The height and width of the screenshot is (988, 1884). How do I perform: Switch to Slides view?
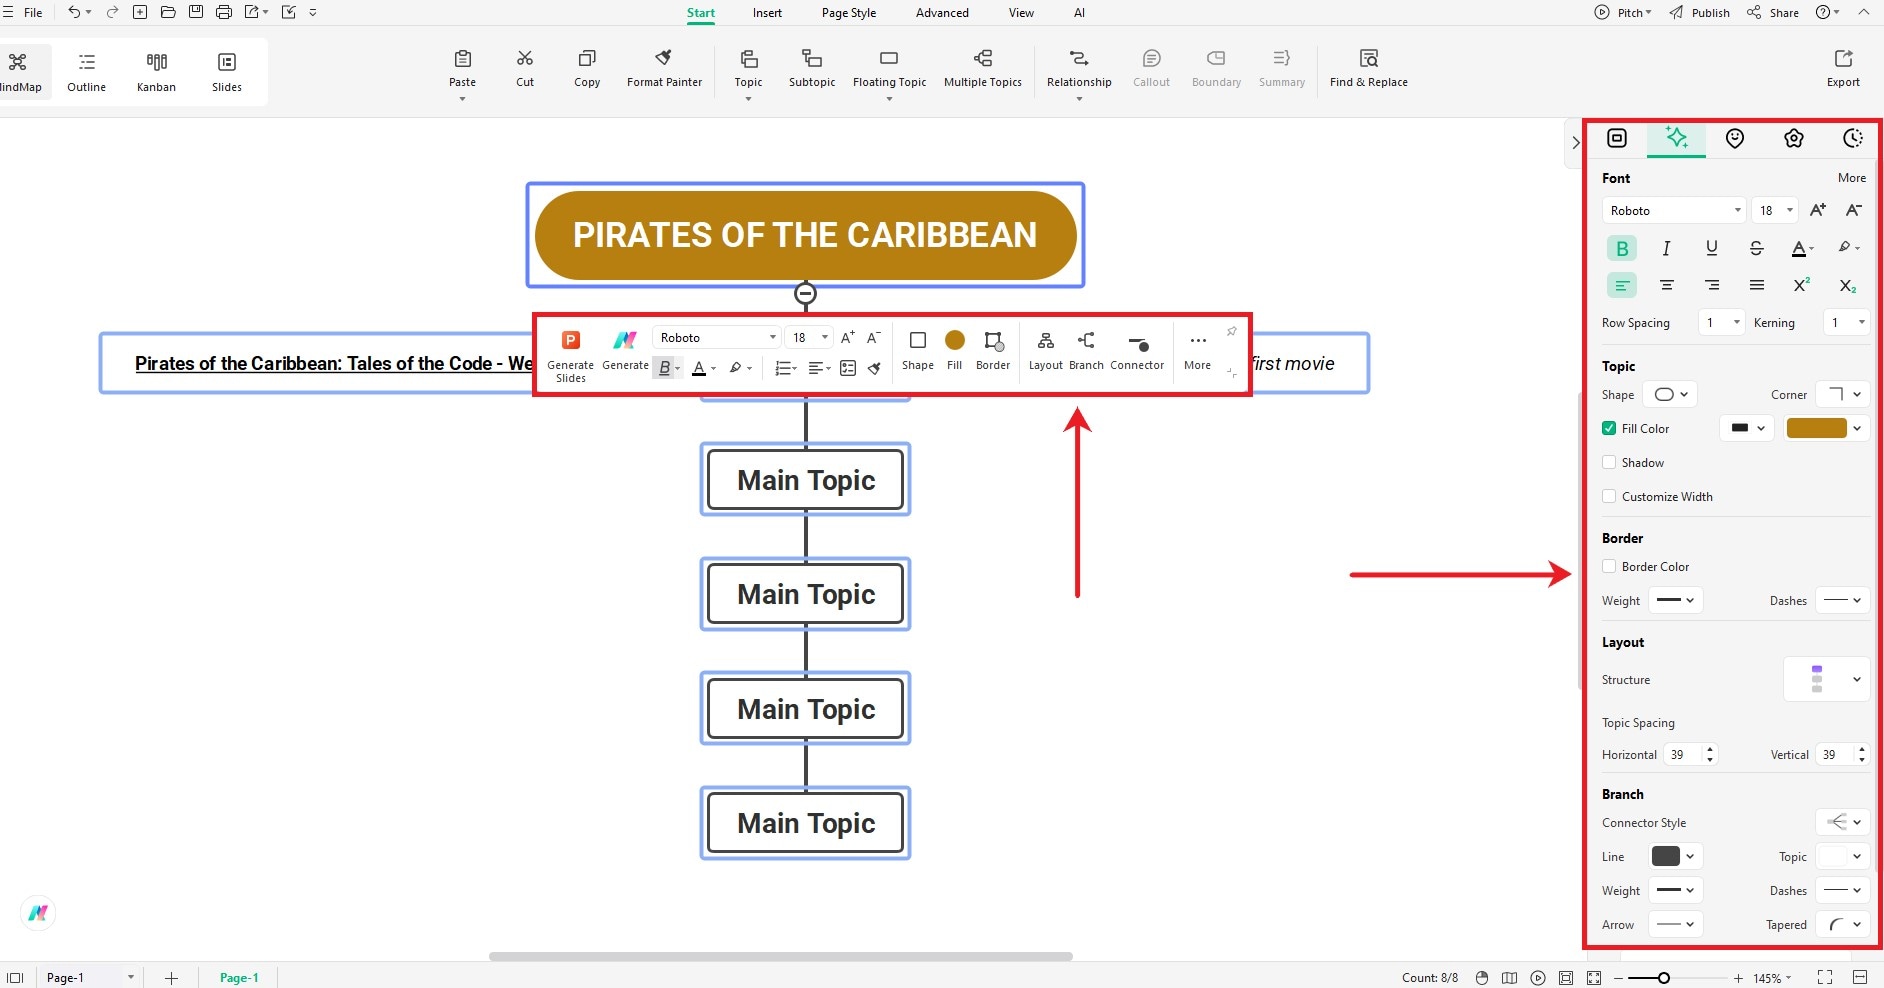pyautogui.click(x=227, y=72)
